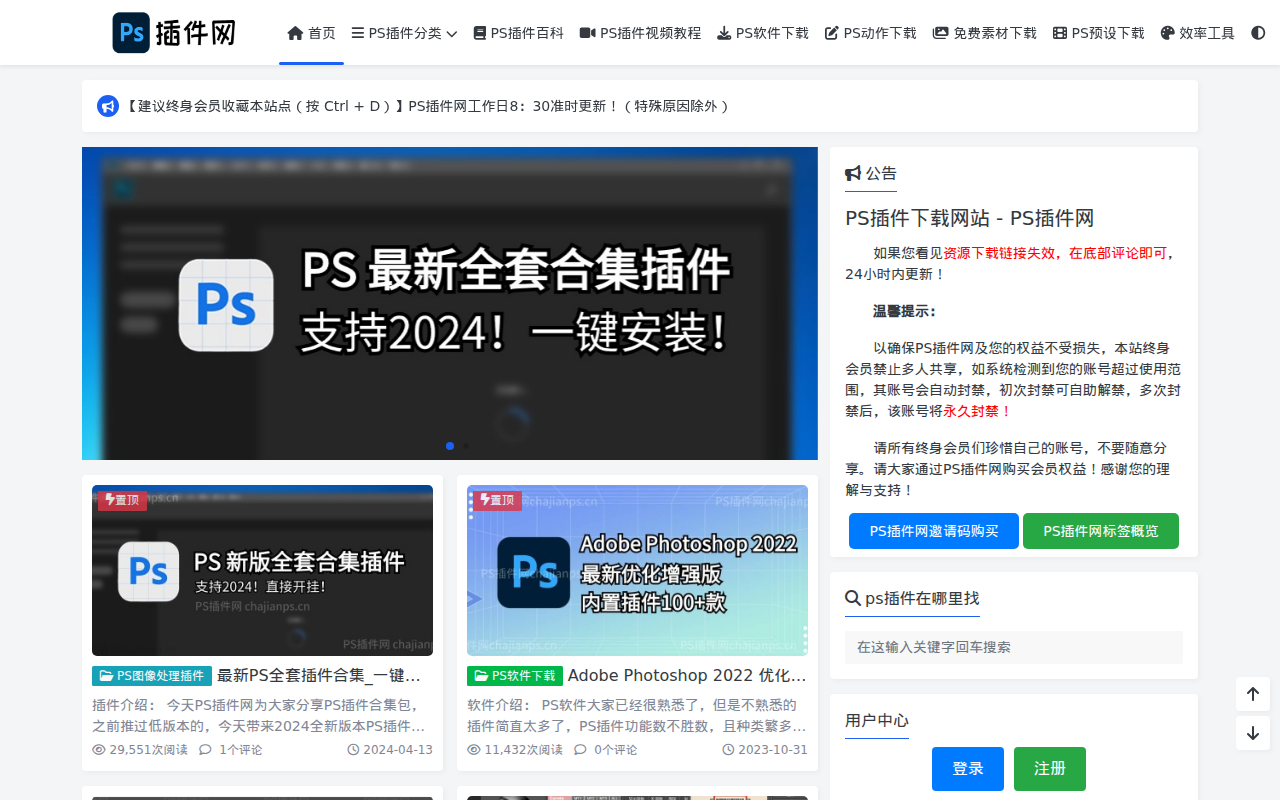Click the 用户中心 heading
This screenshot has width=1280, height=800.
tap(877, 720)
